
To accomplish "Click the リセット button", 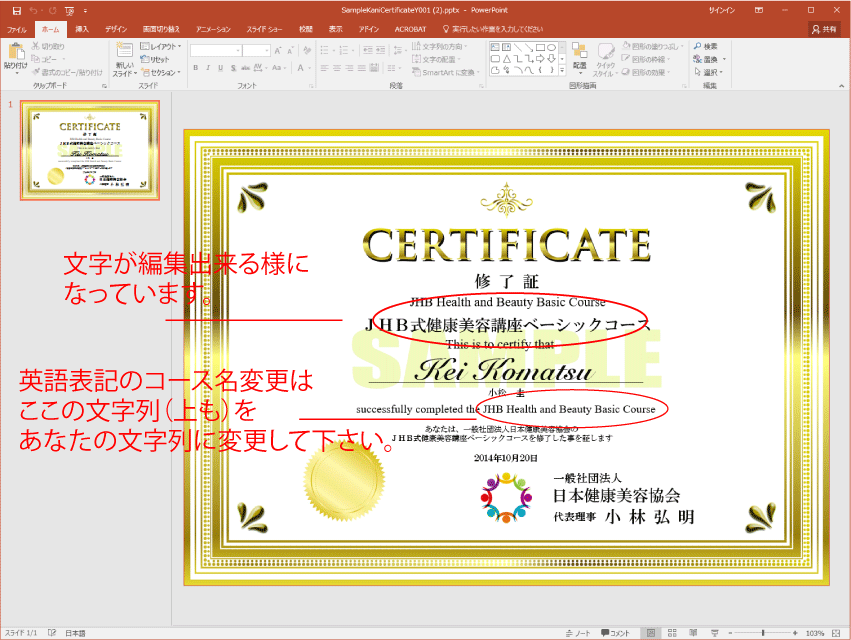I will [x=155, y=59].
